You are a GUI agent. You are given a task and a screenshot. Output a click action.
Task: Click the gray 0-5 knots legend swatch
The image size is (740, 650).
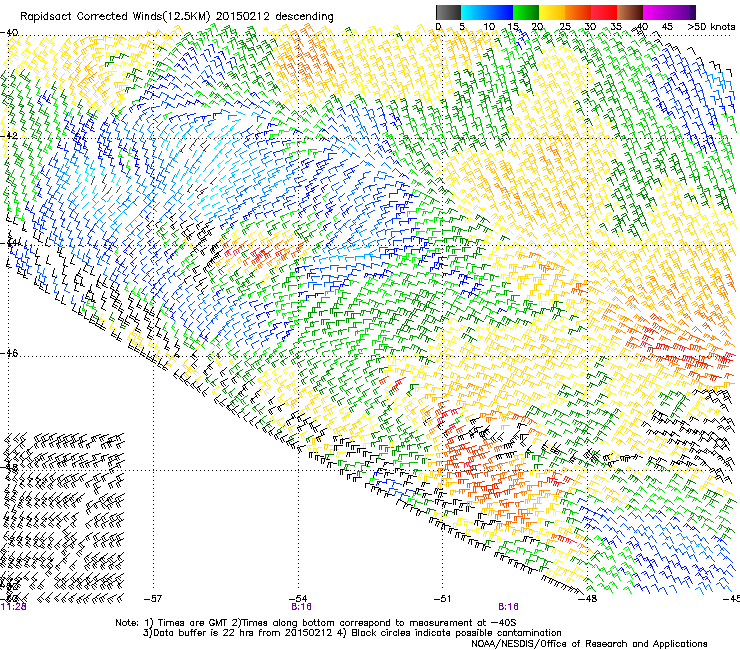(448, 12)
